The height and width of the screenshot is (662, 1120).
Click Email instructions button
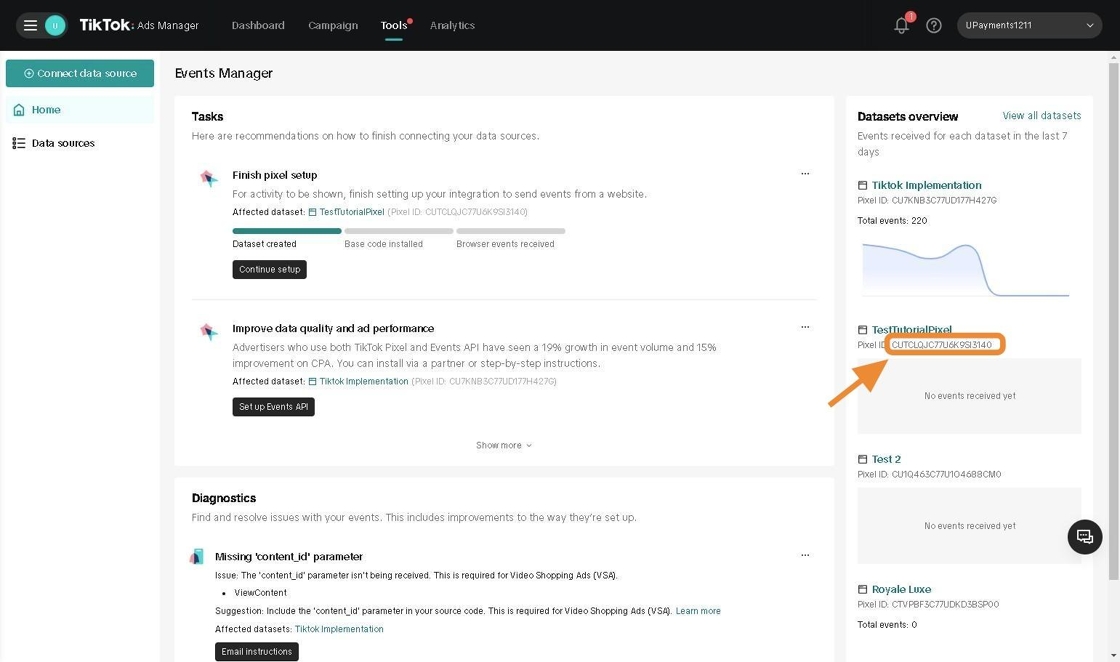tap(256, 652)
